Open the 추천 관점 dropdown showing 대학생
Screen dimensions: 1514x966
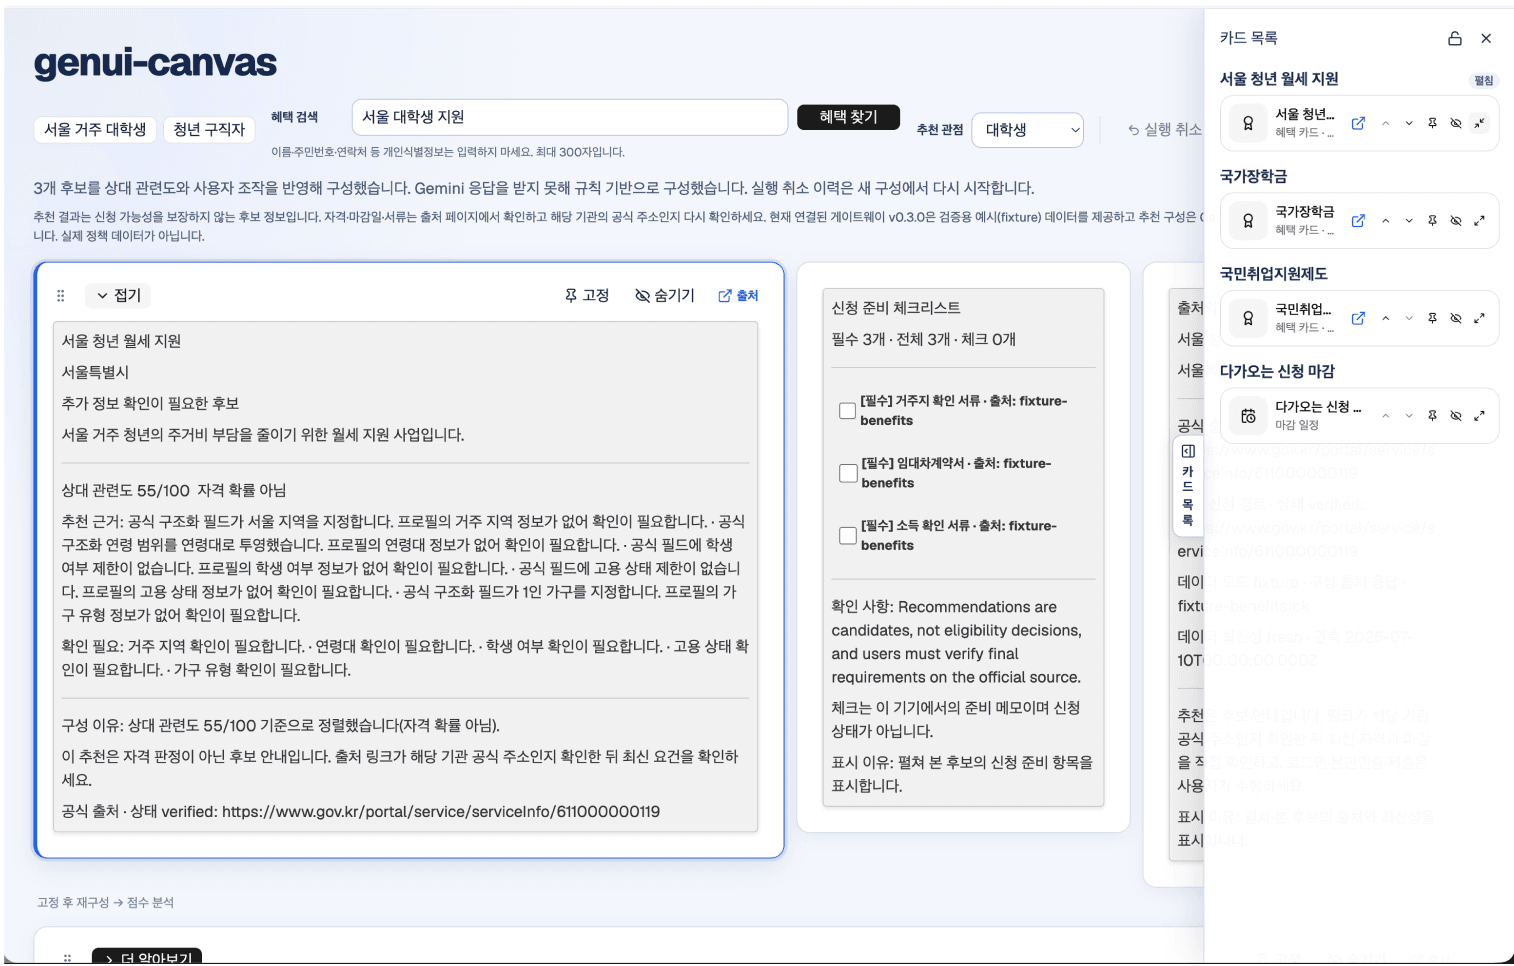pos(1028,130)
